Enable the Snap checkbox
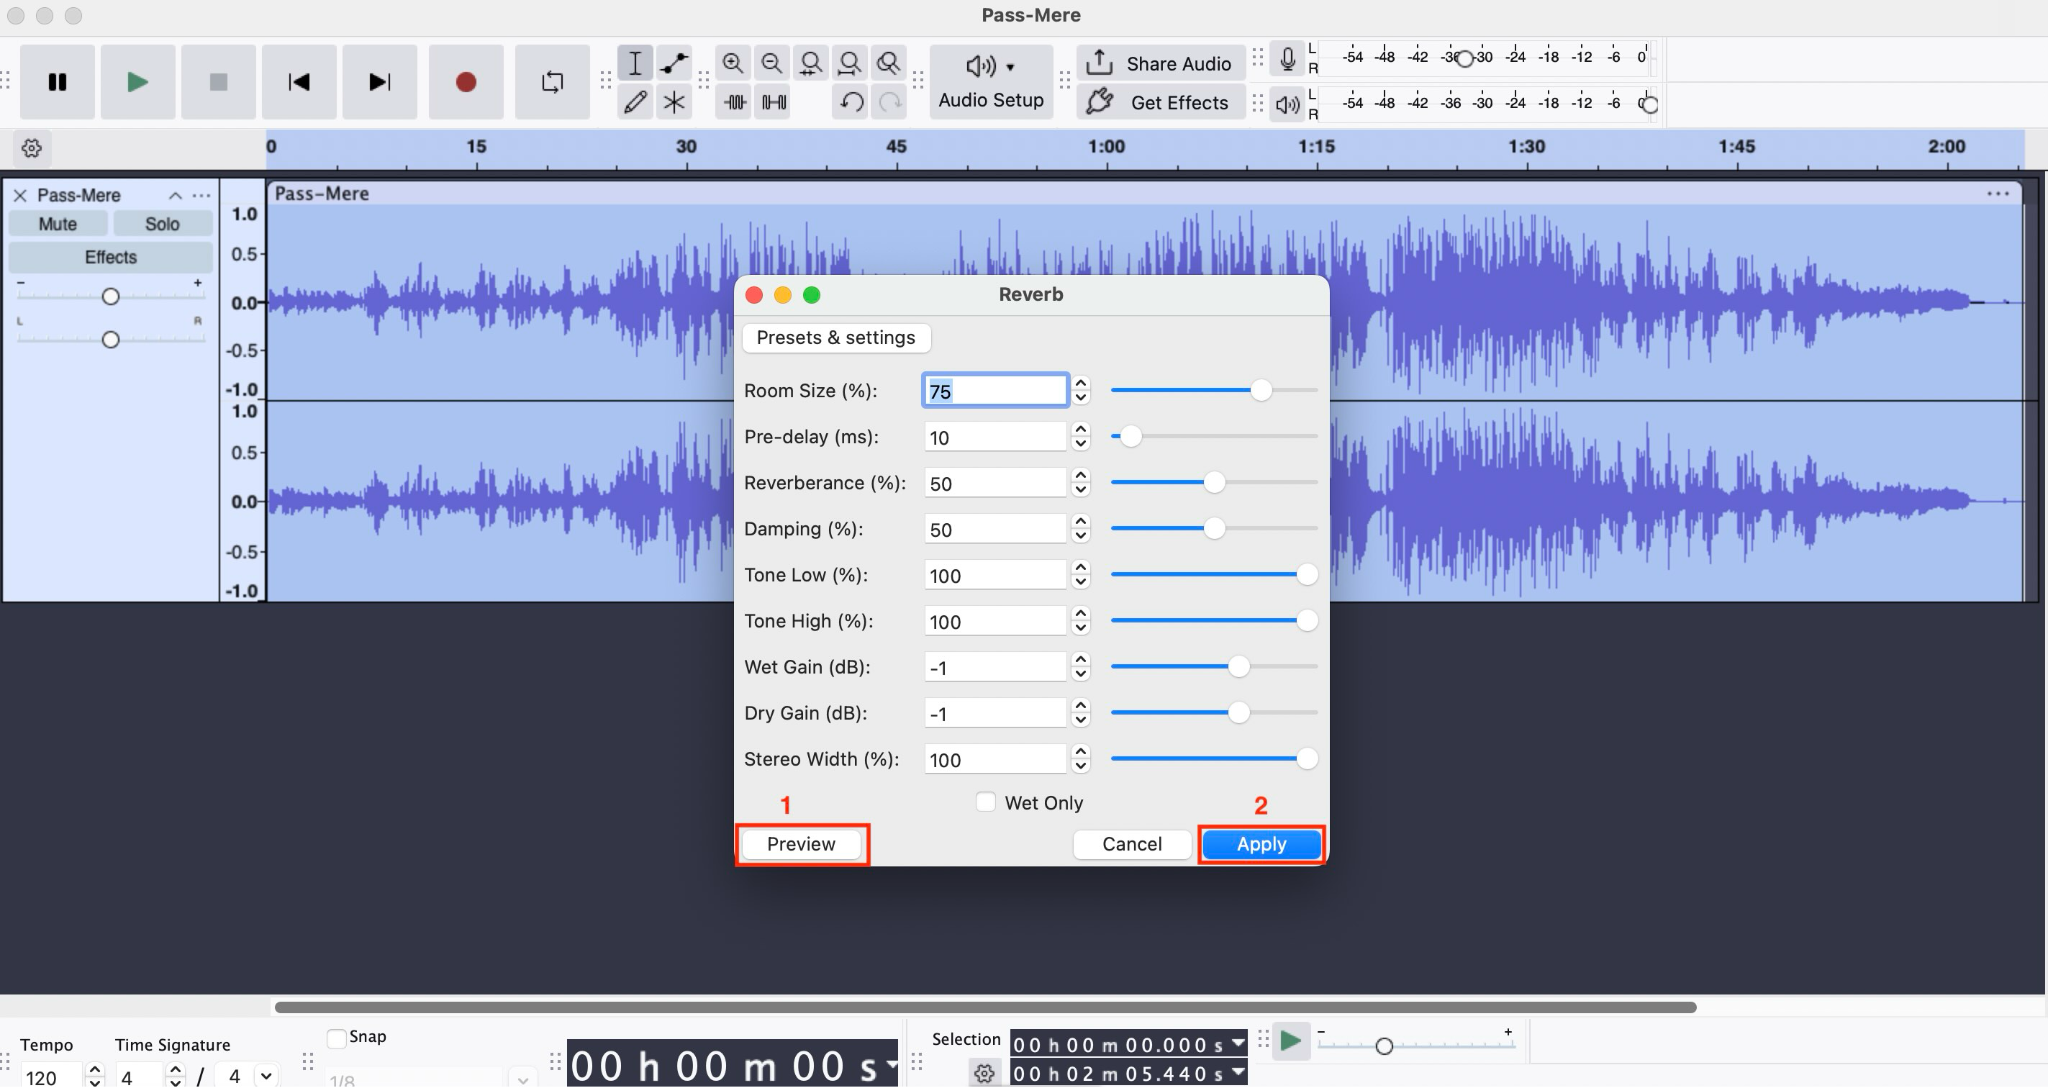 [x=337, y=1038]
